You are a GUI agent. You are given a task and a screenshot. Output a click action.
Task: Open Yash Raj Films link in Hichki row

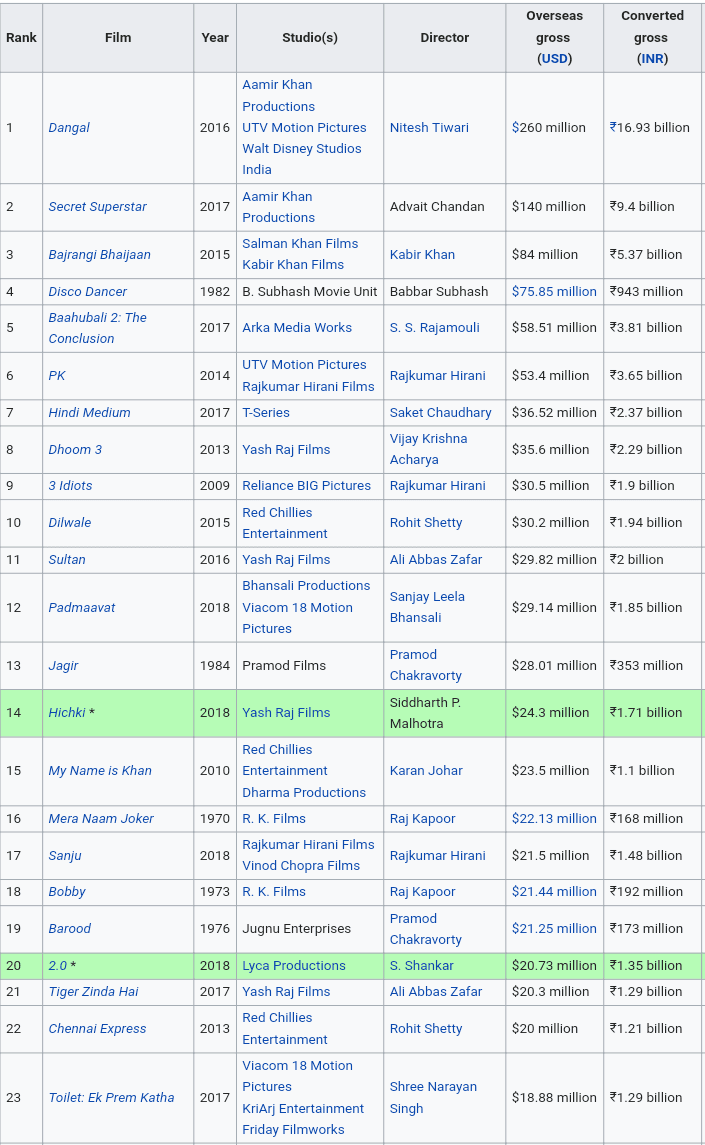point(286,713)
